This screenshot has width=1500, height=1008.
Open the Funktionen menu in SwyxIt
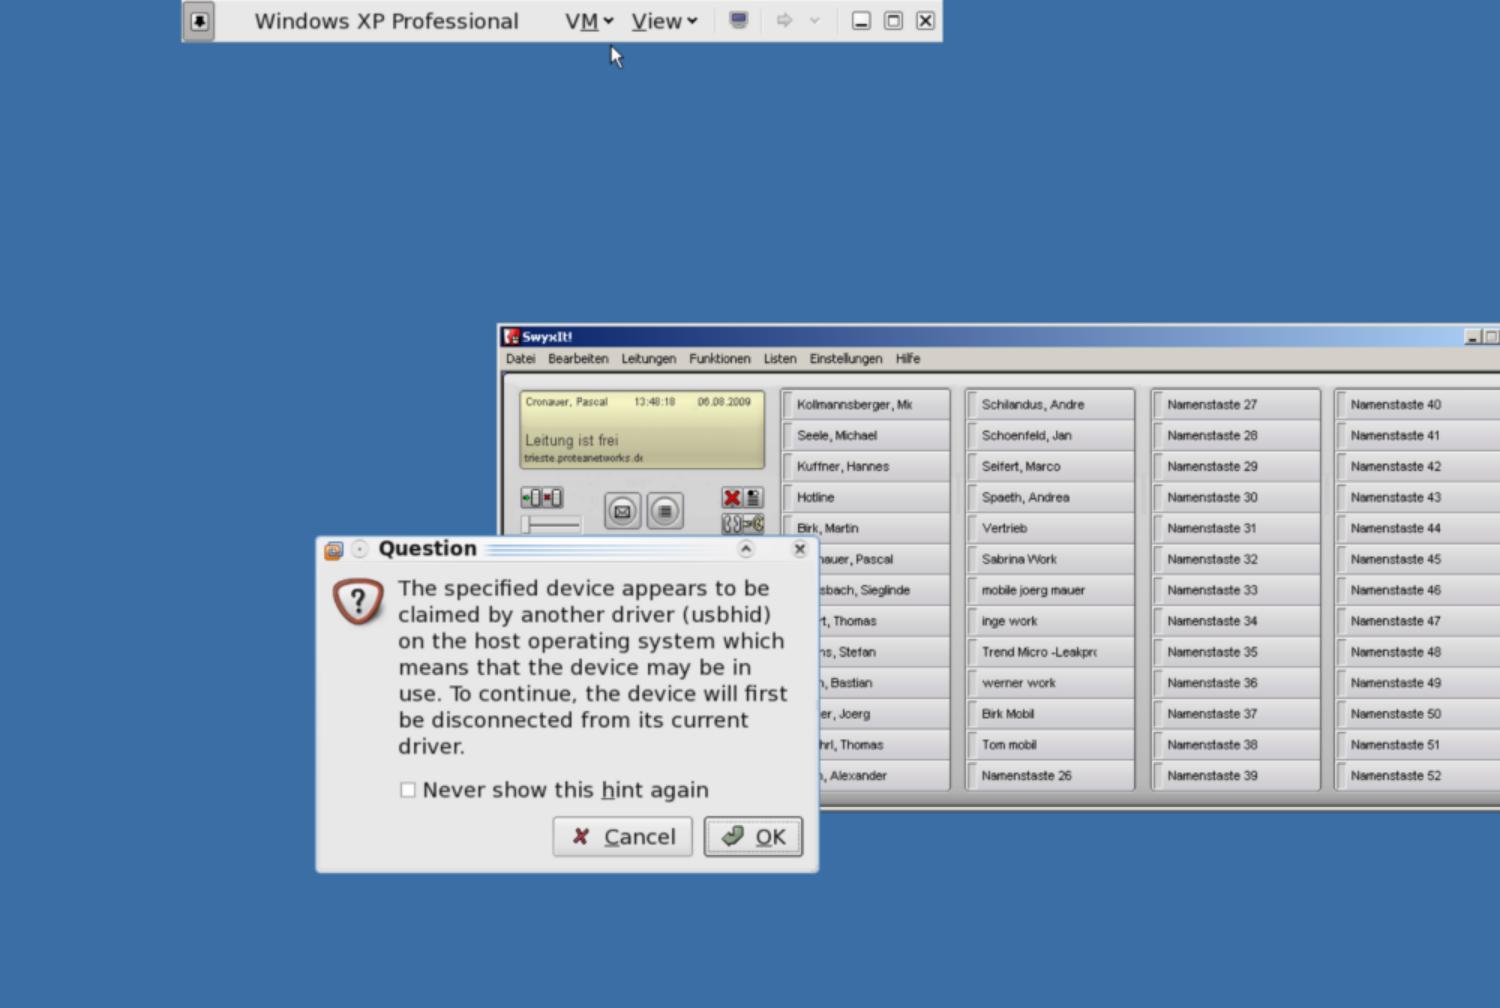click(x=719, y=359)
